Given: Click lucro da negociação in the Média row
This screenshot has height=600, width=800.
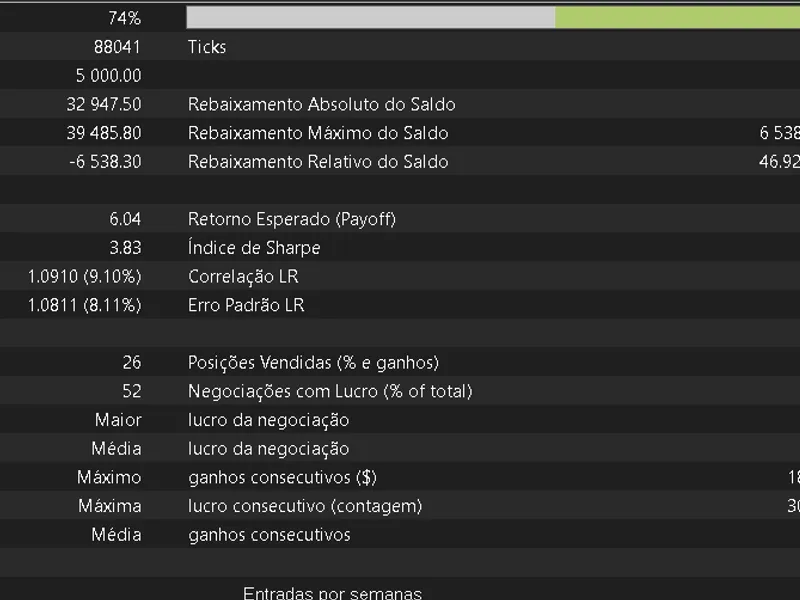Looking at the screenshot, I should pos(268,448).
